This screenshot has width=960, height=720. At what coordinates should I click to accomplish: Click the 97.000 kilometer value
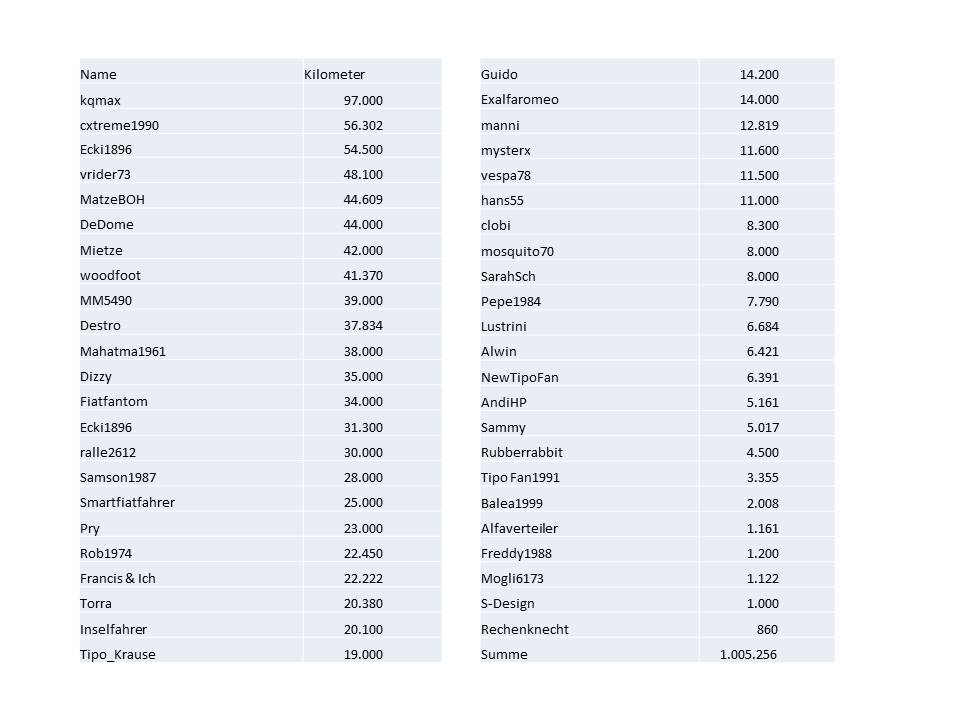pyautogui.click(x=362, y=100)
